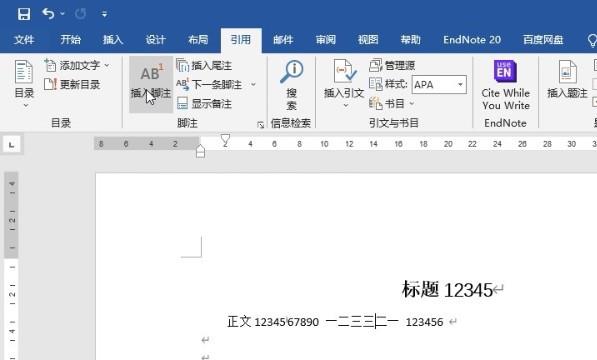The height and width of the screenshot is (360, 597).
Task: Expand the 插入引文 dropdown arrow
Action: 346,105
